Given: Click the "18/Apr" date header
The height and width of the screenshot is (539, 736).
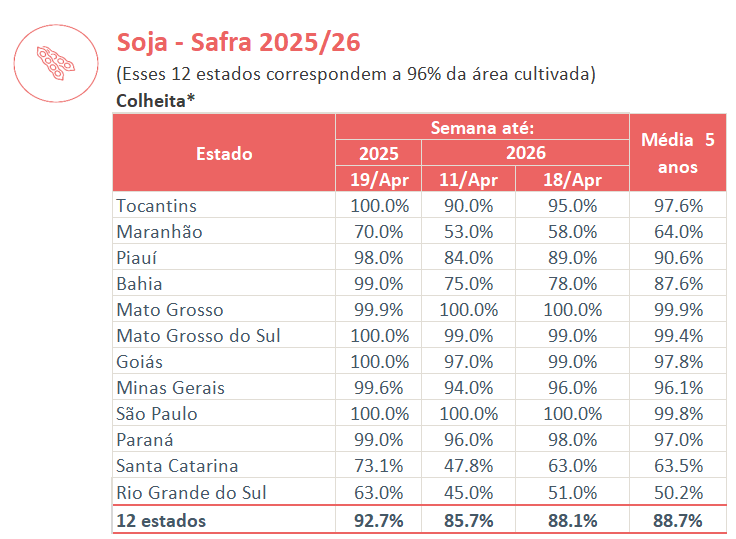Looking at the screenshot, I should (x=572, y=179).
